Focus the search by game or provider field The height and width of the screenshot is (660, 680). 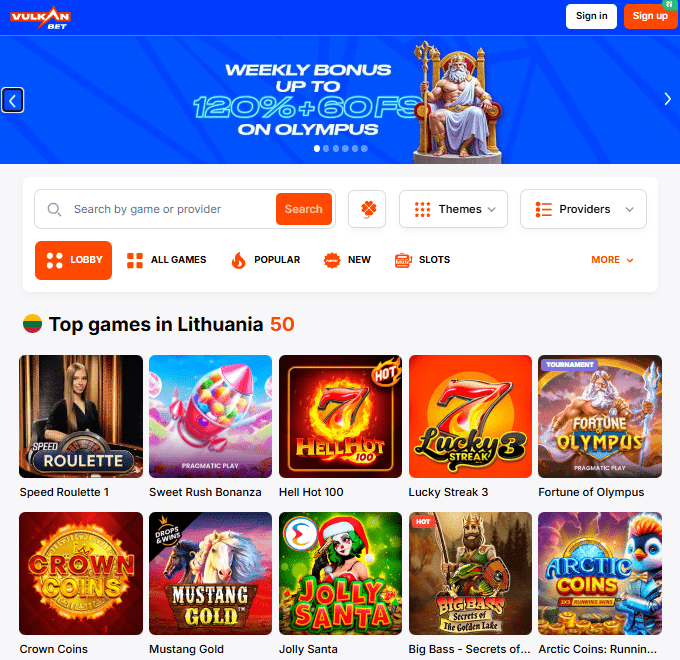point(171,209)
